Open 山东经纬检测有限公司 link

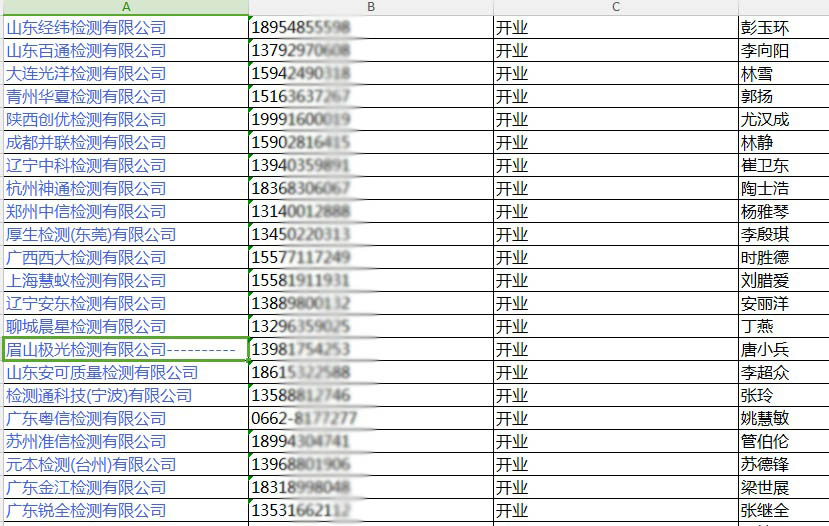(x=86, y=28)
